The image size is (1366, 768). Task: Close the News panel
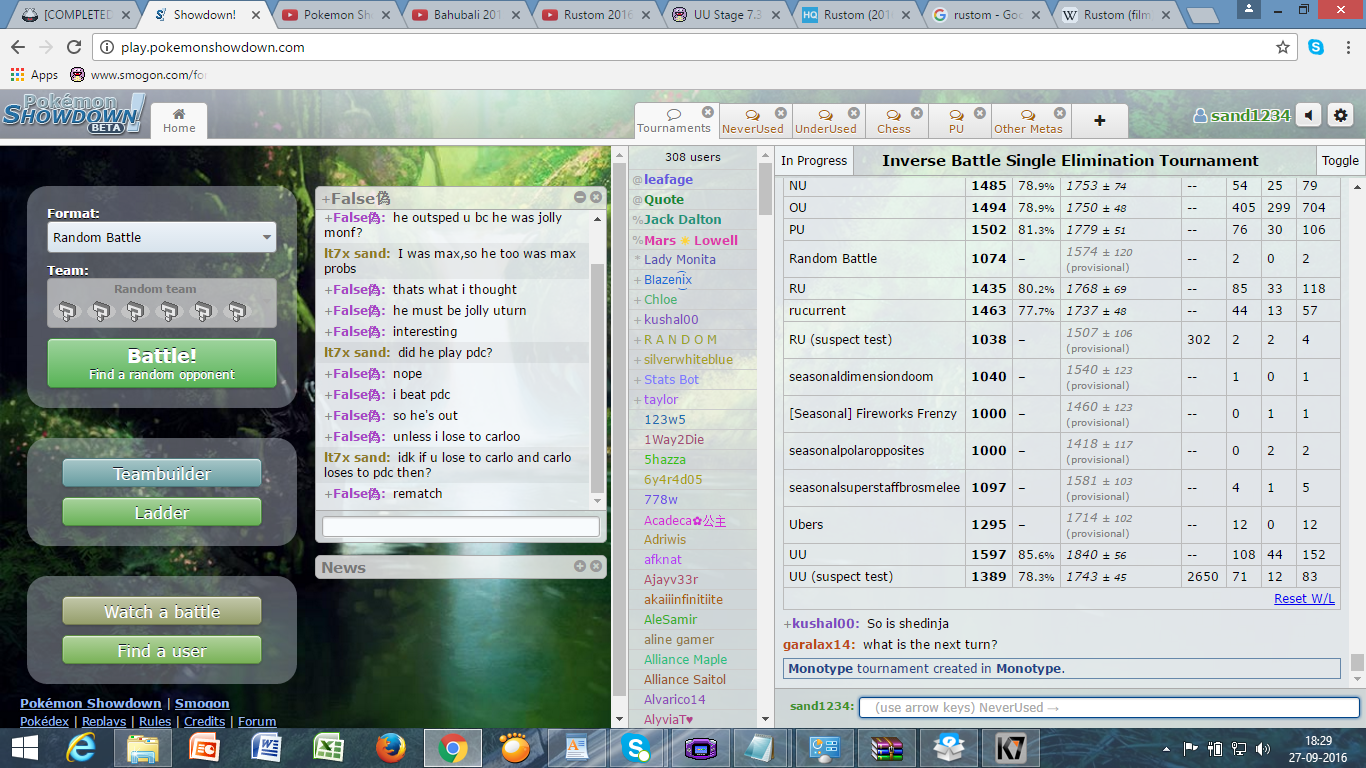(596, 566)
